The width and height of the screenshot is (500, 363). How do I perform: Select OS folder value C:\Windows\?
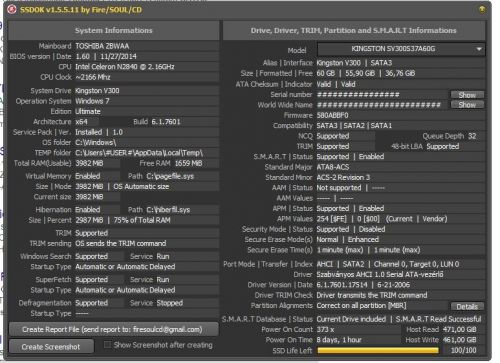95,142
